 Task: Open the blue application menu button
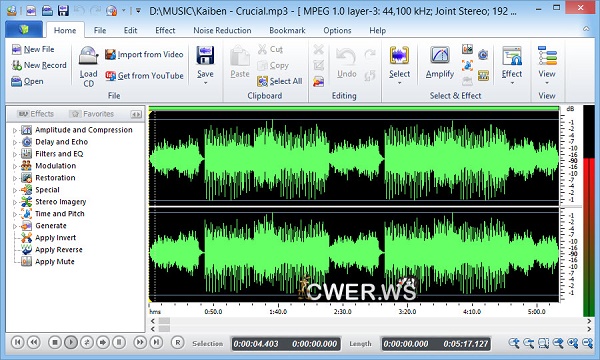24,29
